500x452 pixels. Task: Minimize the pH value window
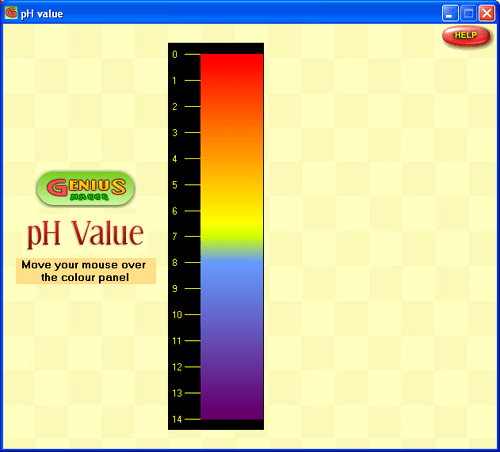click(450, 14)
